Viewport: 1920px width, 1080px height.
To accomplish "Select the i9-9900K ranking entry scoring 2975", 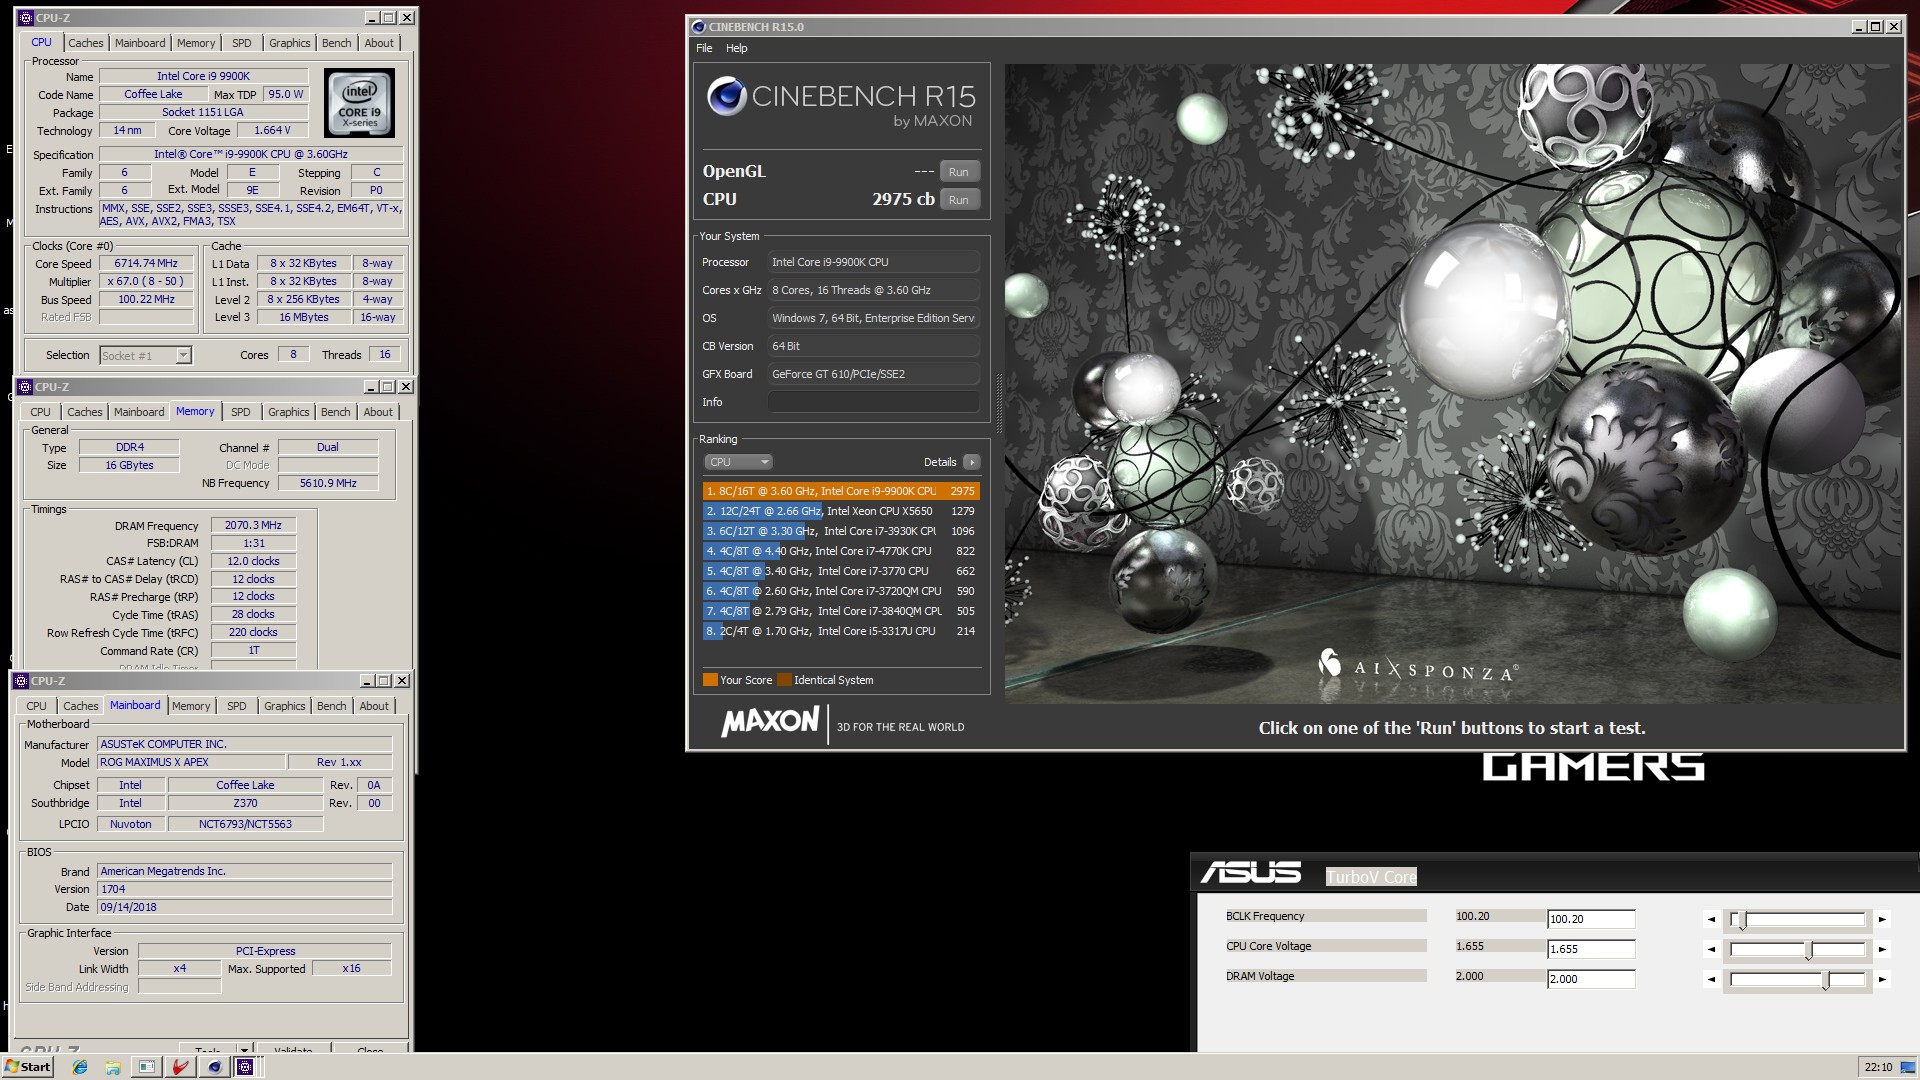I will (841, 491).
